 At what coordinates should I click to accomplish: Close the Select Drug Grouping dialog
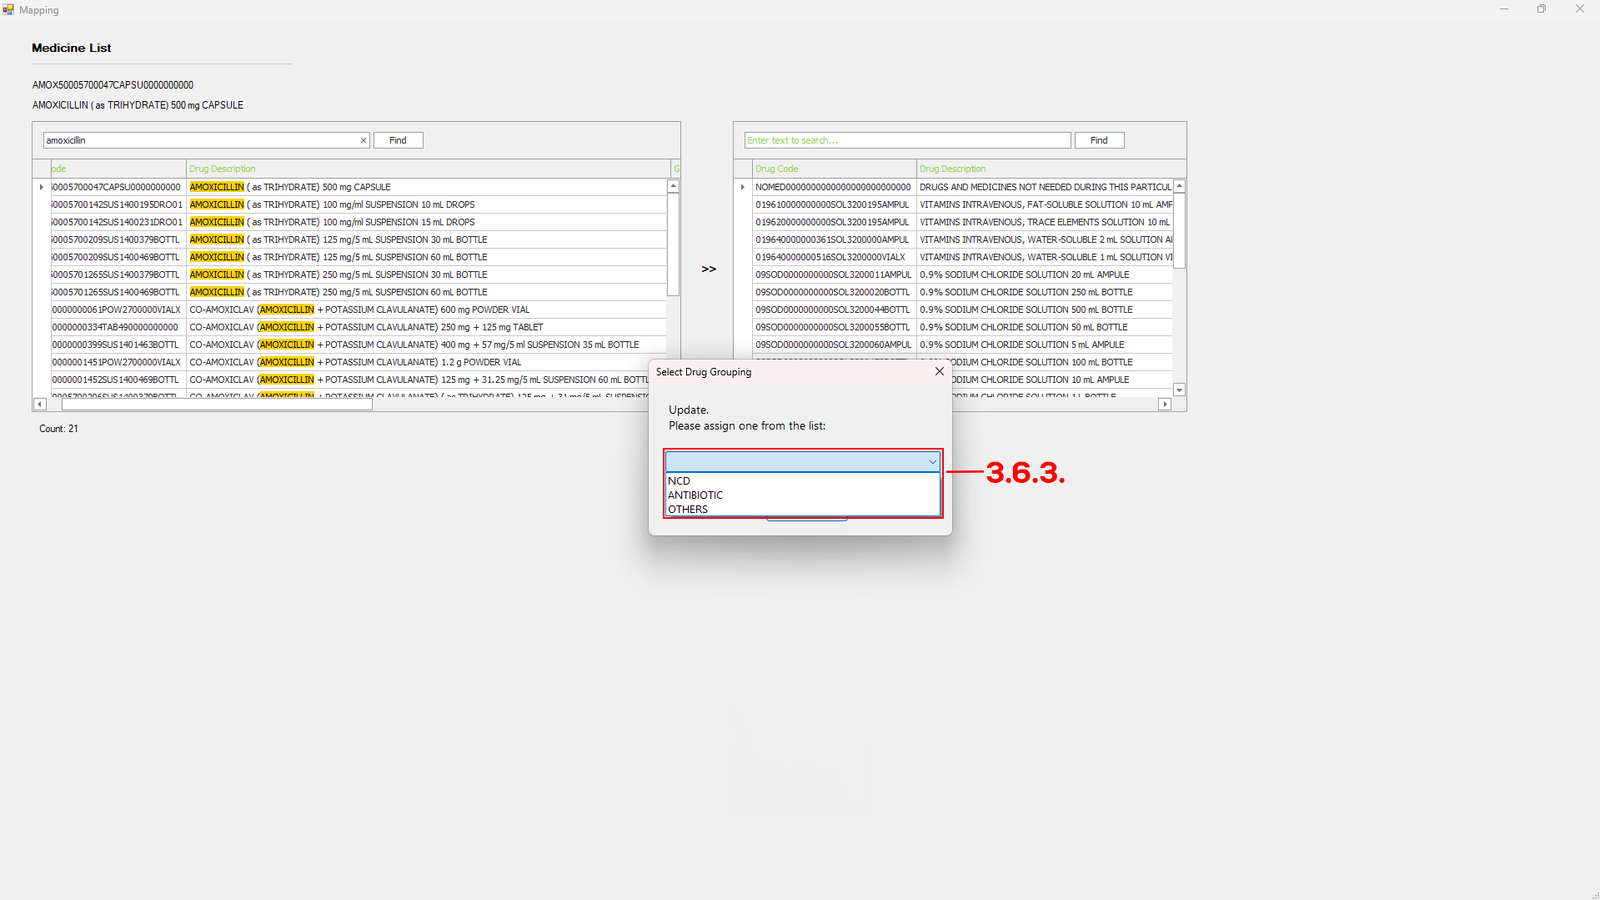click(x=939, y=371)
